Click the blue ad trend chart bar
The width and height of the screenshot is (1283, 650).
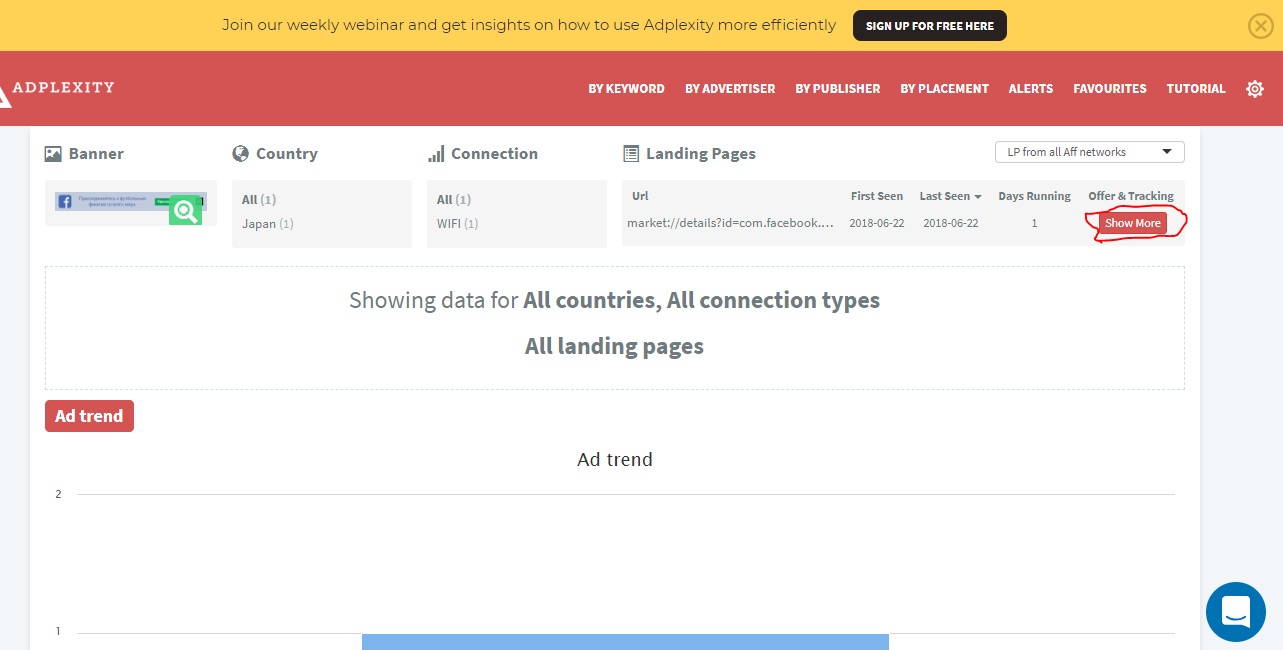click(x=625, y=641)
